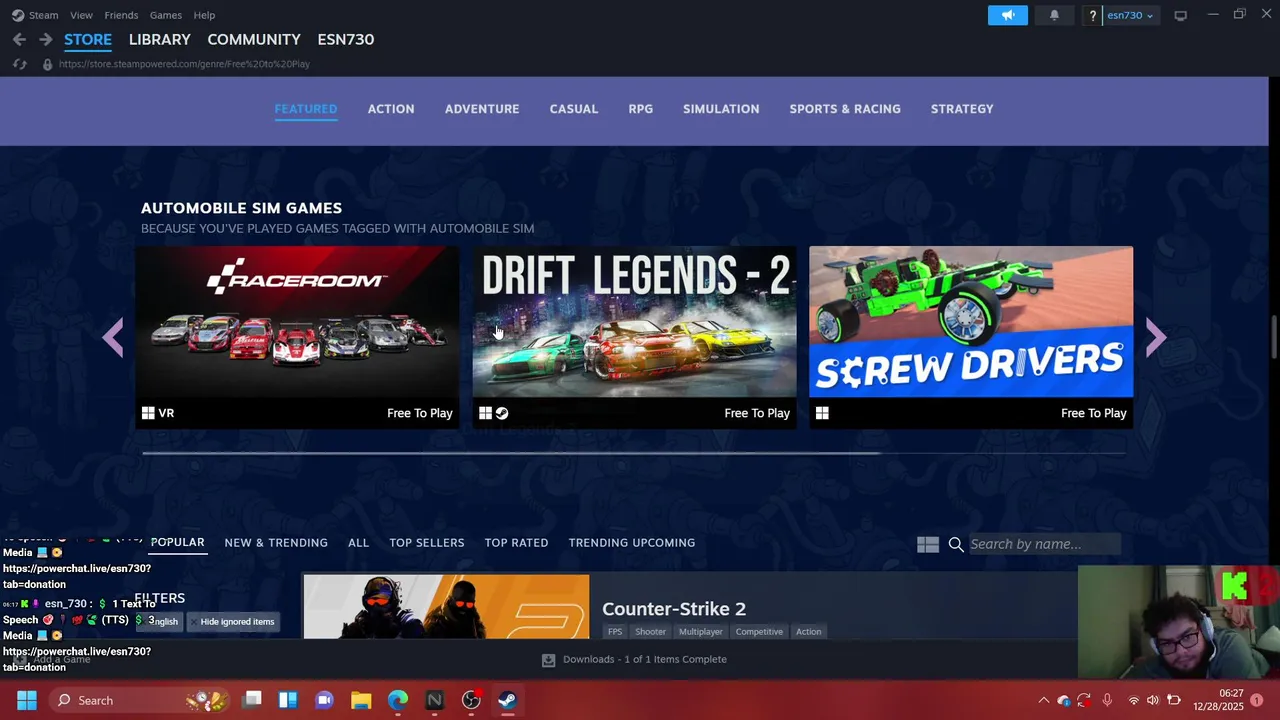The width and height of the screenshot is (1280, 720).
Task: Switch to the ALL list tab
Action: (x=358, y=543)
